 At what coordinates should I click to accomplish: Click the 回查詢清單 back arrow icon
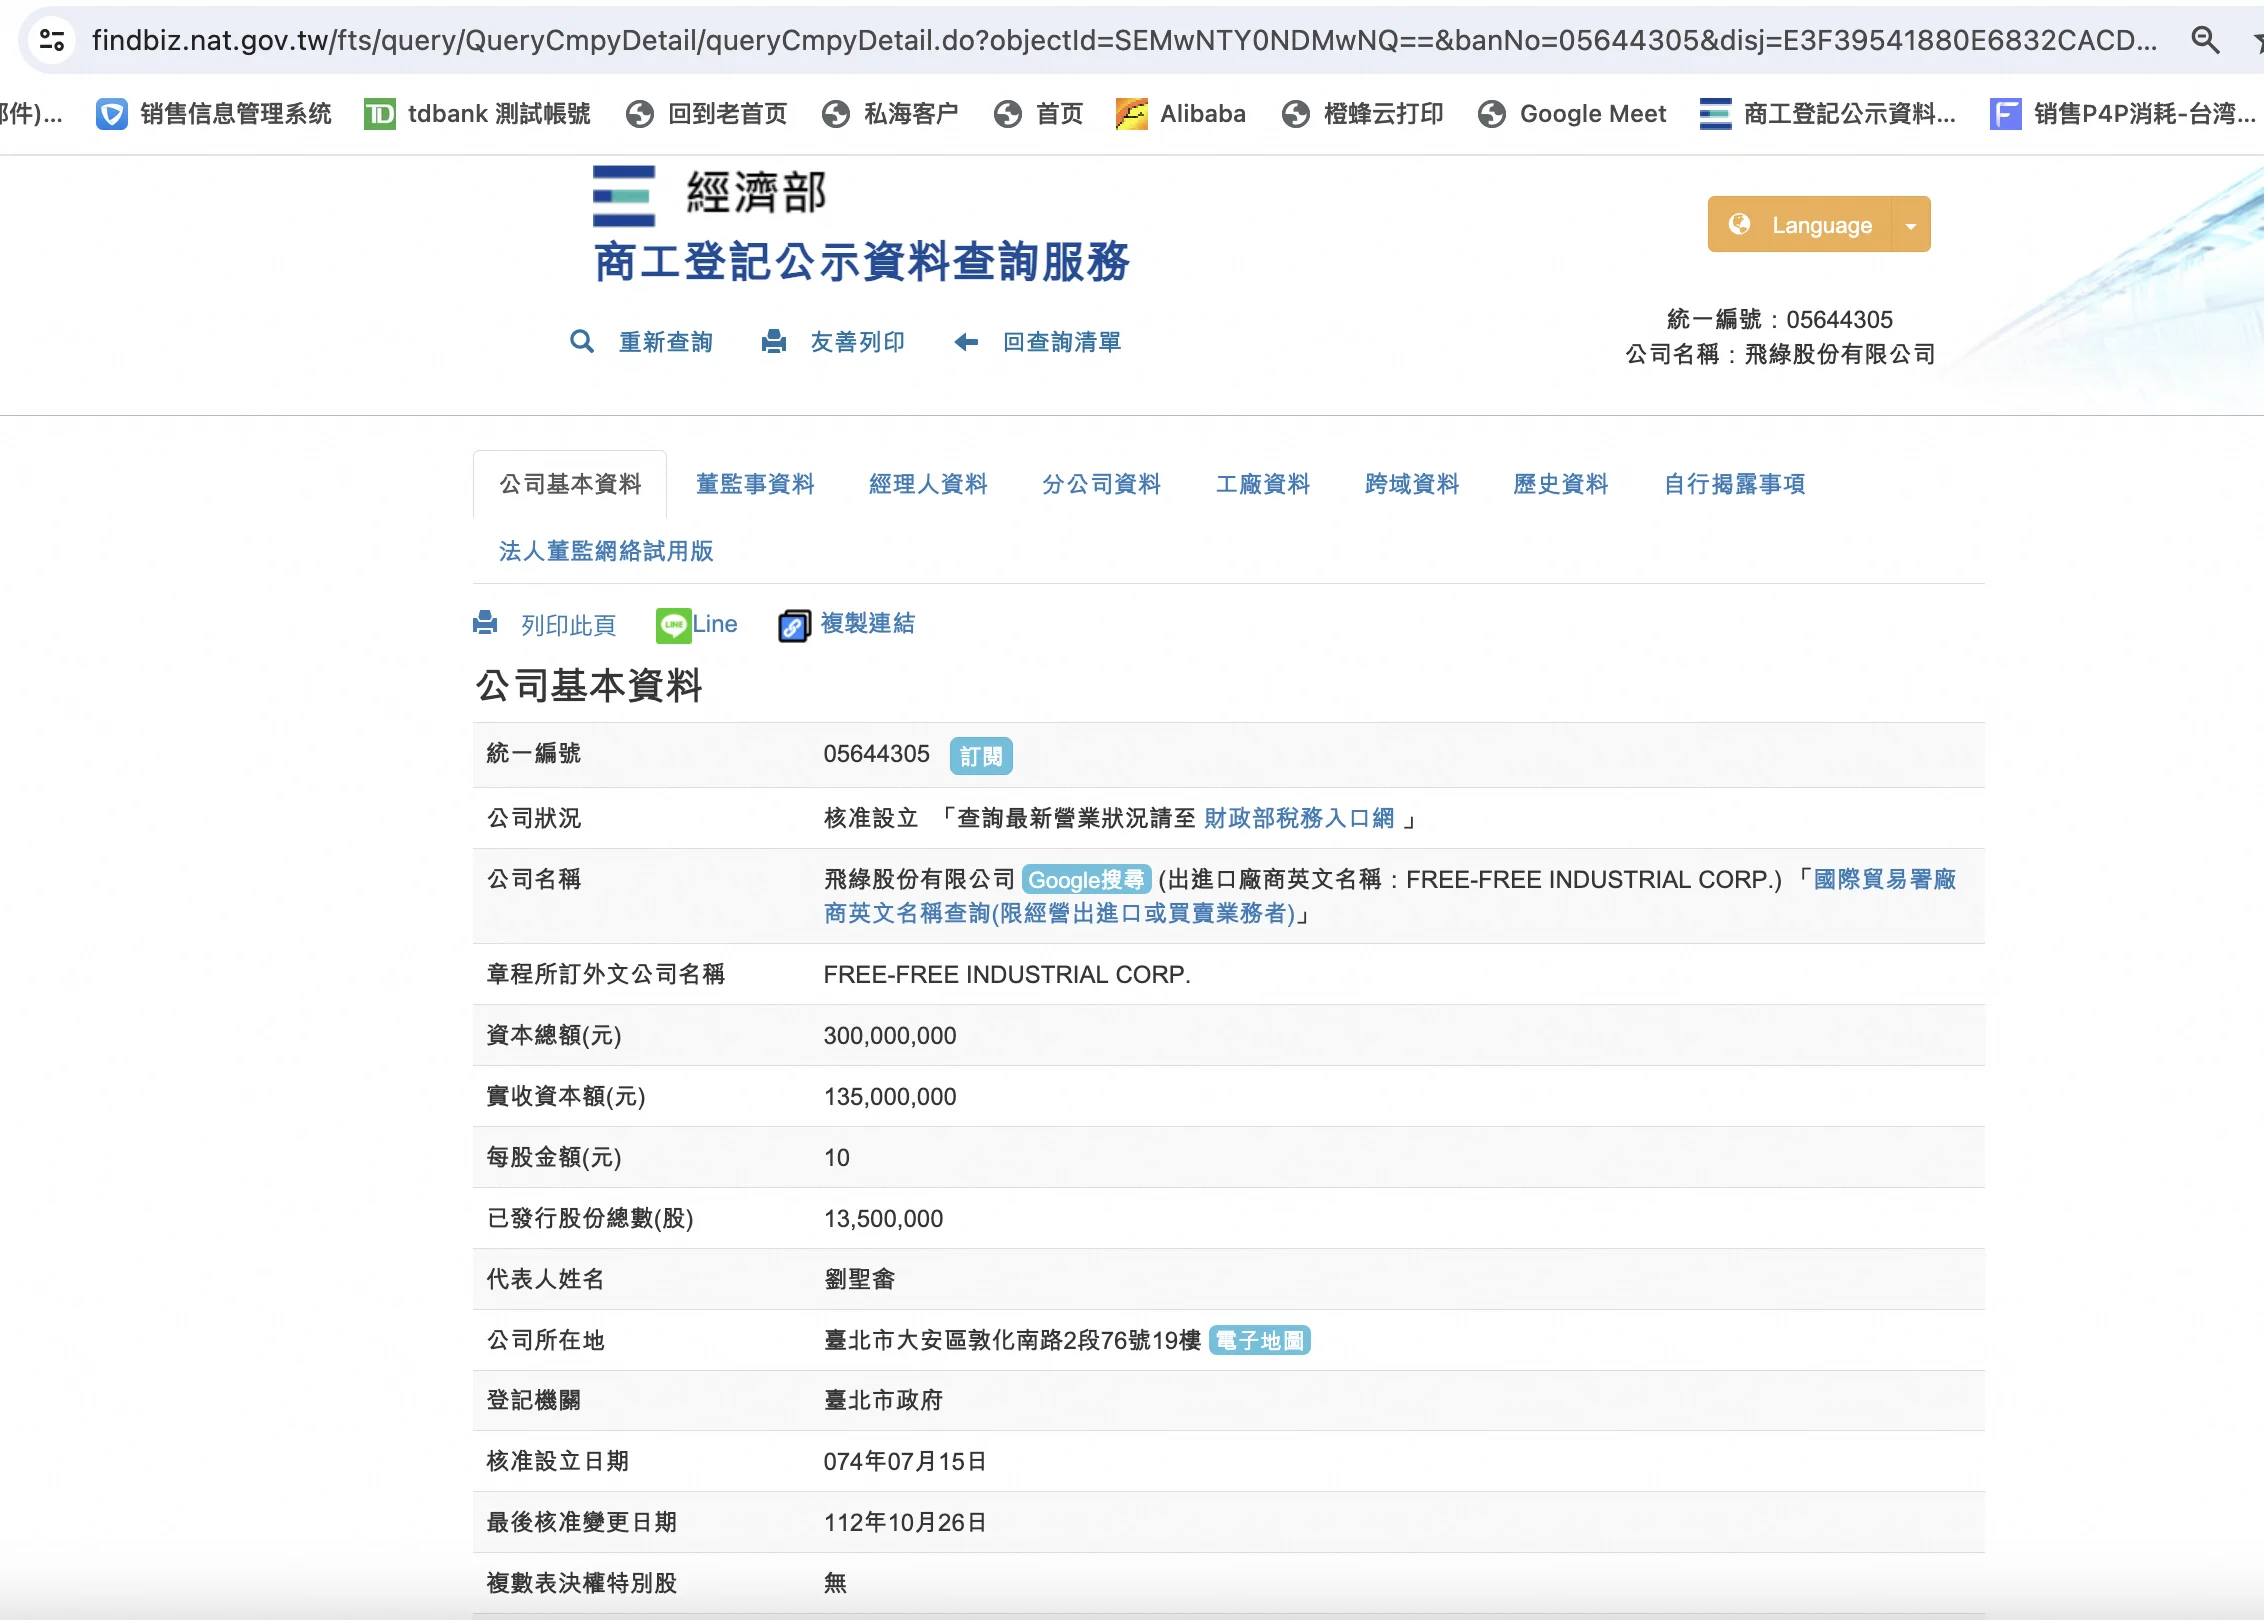click(x=966, y=342)
